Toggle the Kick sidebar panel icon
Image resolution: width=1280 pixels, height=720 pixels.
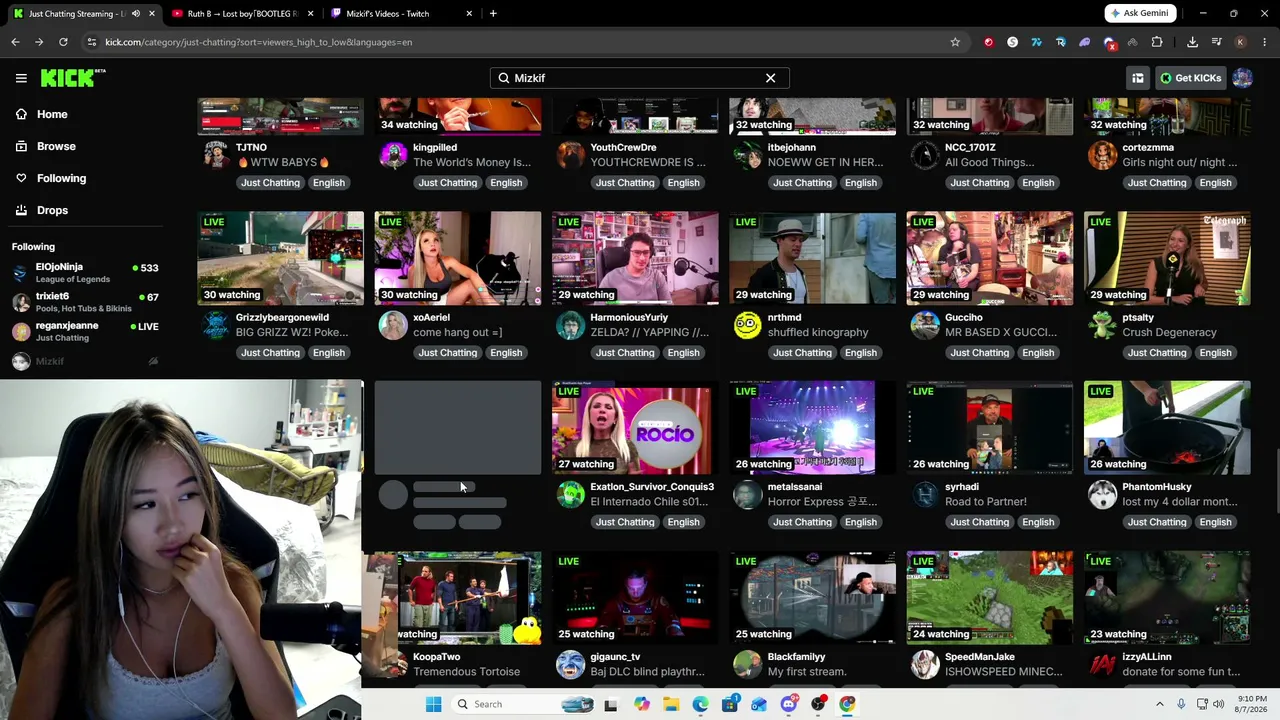pos(1138,78)
